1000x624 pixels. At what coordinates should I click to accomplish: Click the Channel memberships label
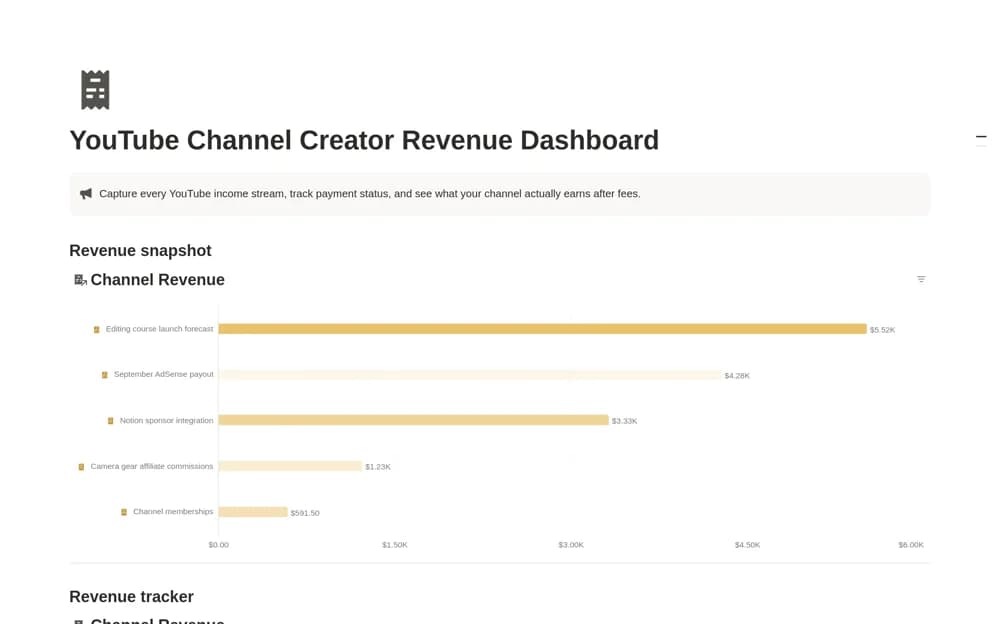[173, 511]
